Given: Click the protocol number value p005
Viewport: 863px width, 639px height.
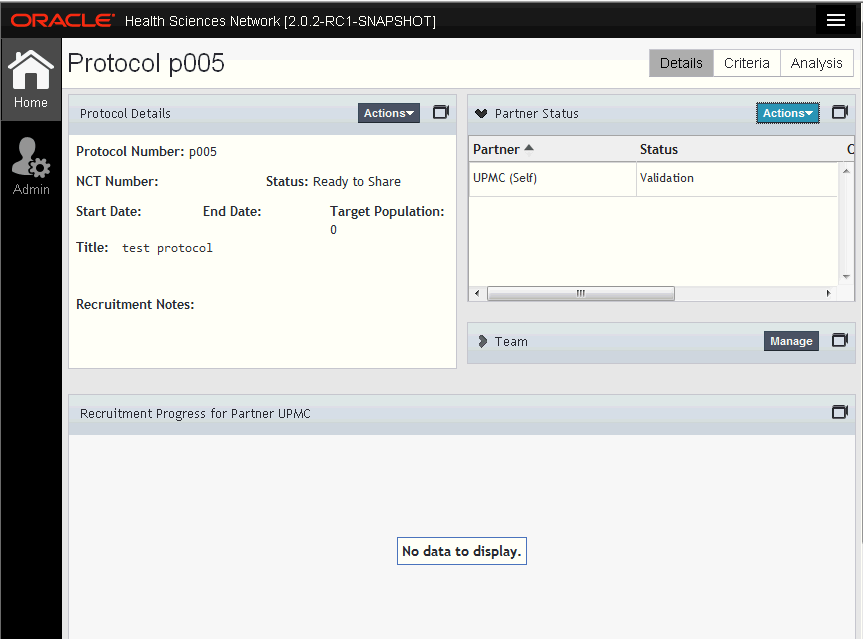Looking at the screenshot, I should 203,152.
